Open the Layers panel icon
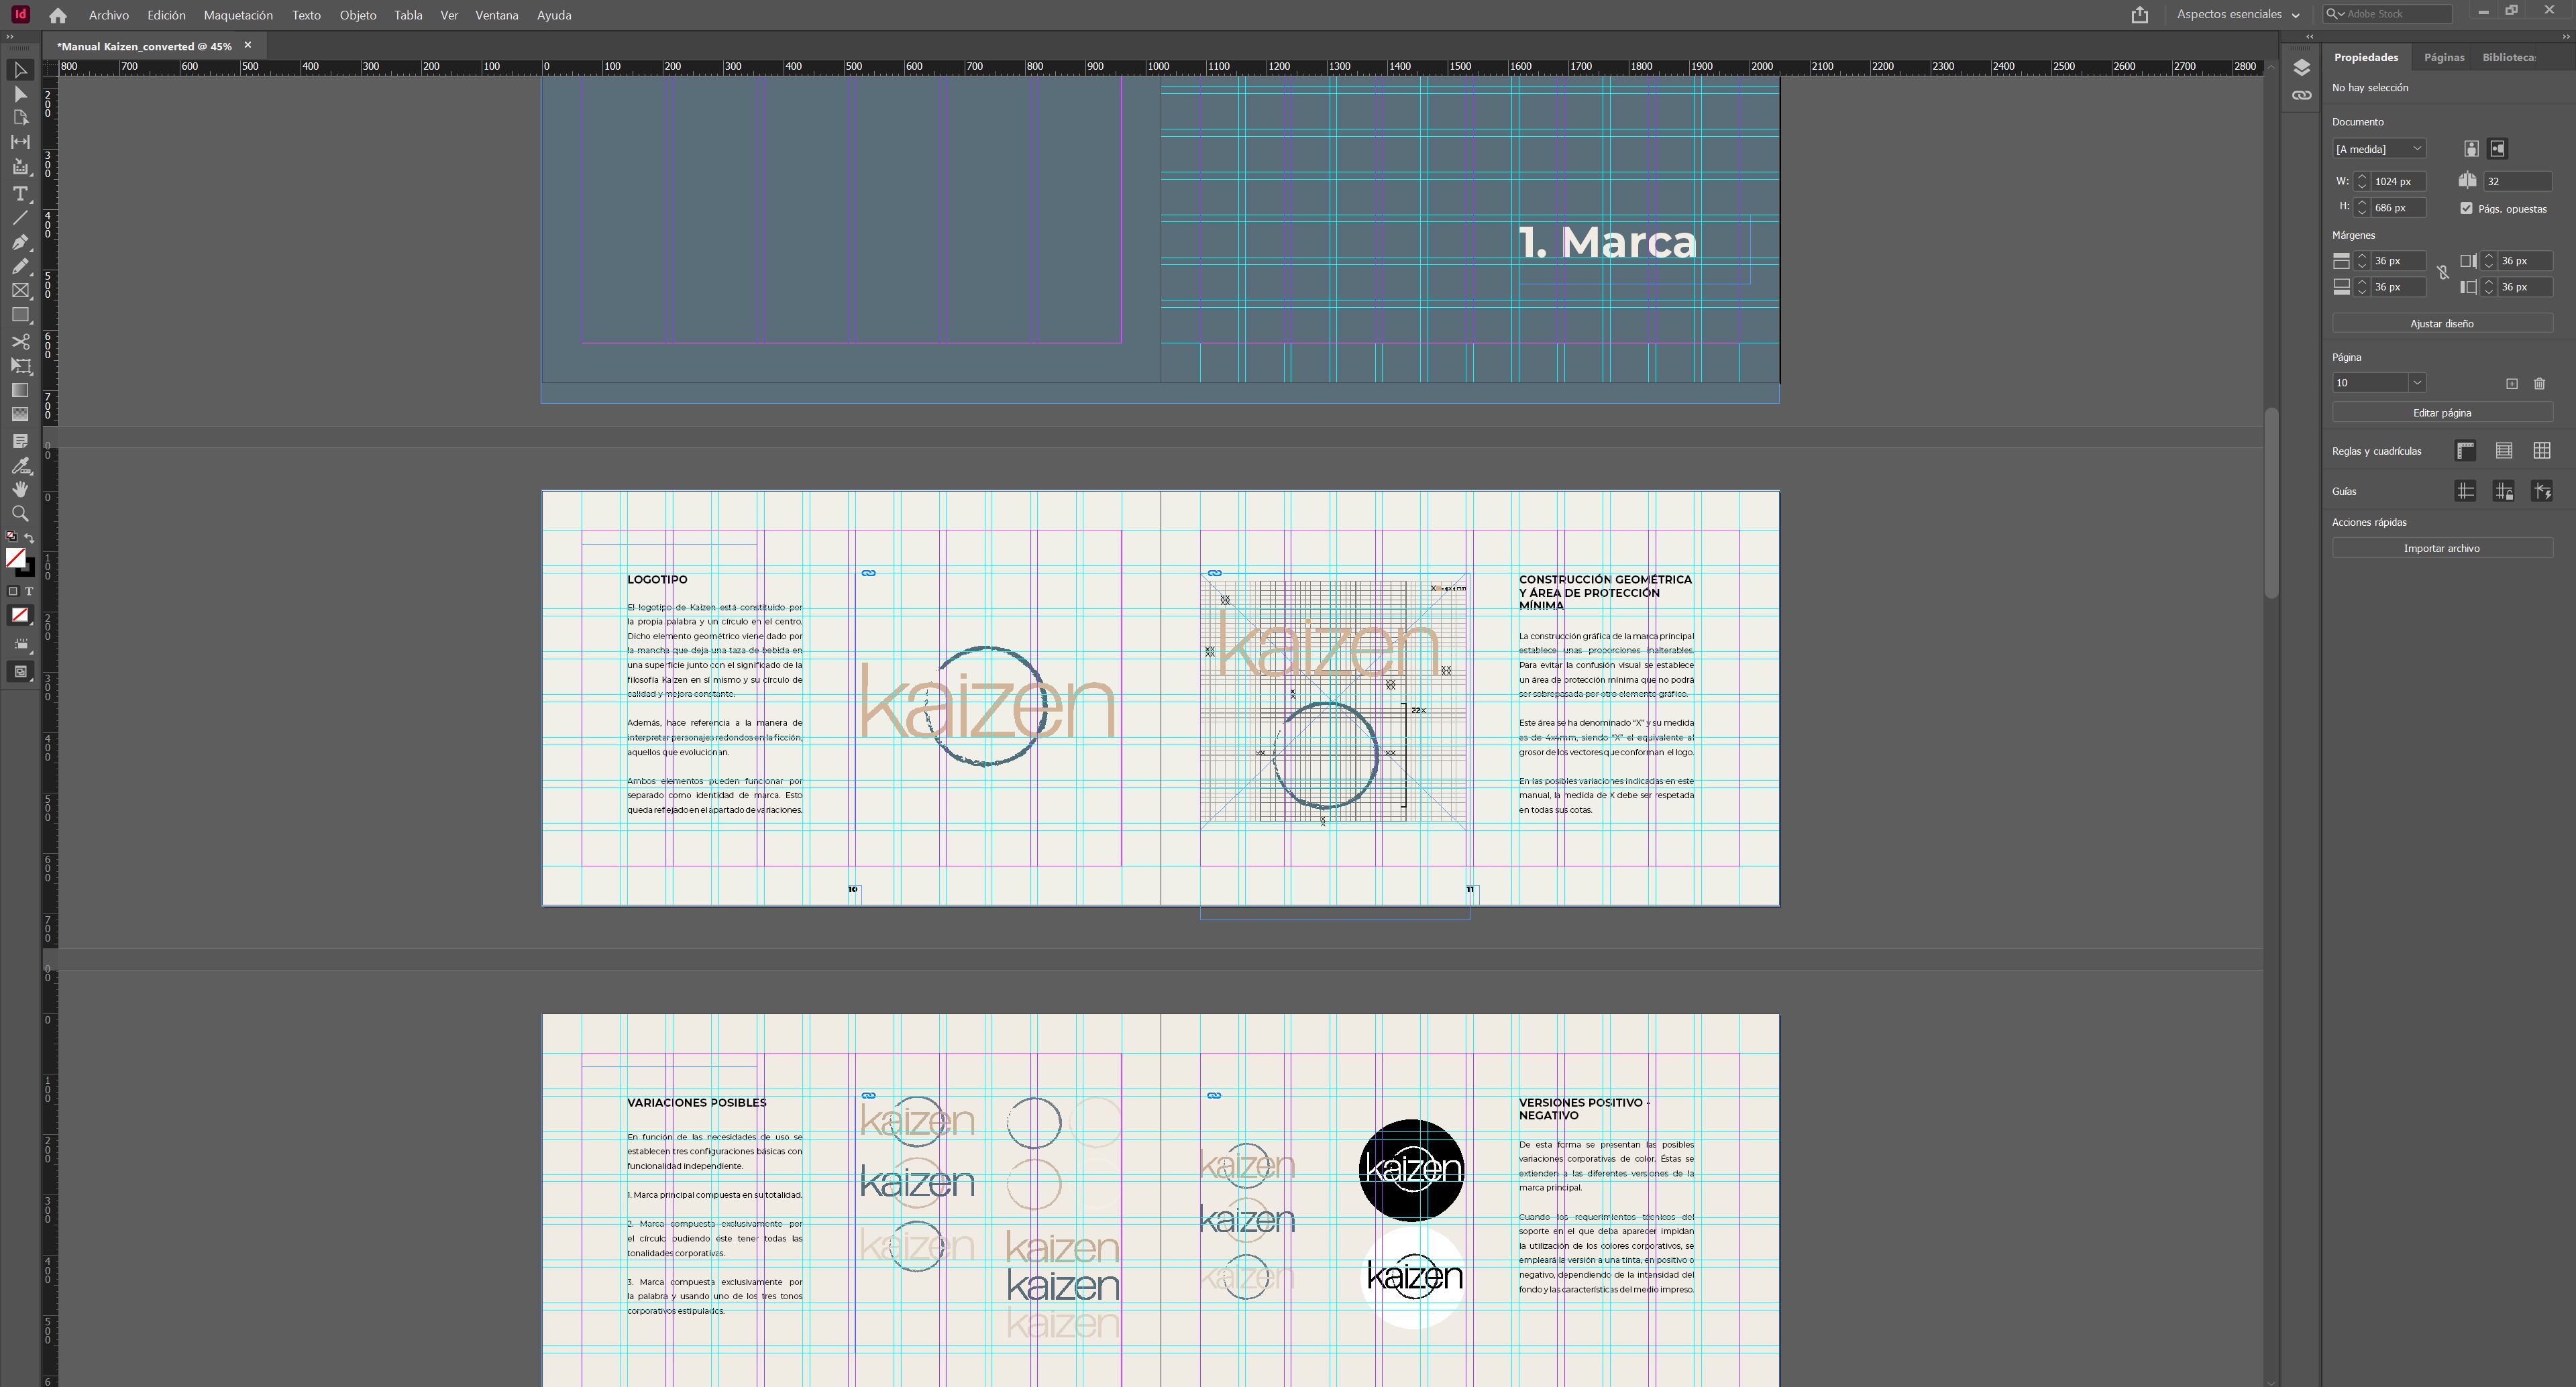The image size is (2576, 1387). pyautogui.click(x=2301, y=68)
